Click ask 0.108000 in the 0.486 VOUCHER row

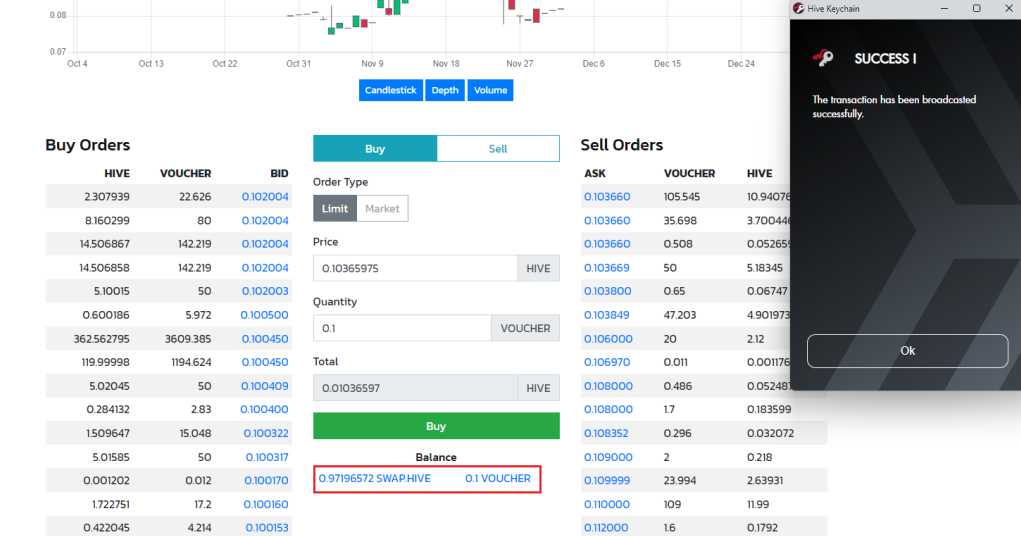pos(608,386)
